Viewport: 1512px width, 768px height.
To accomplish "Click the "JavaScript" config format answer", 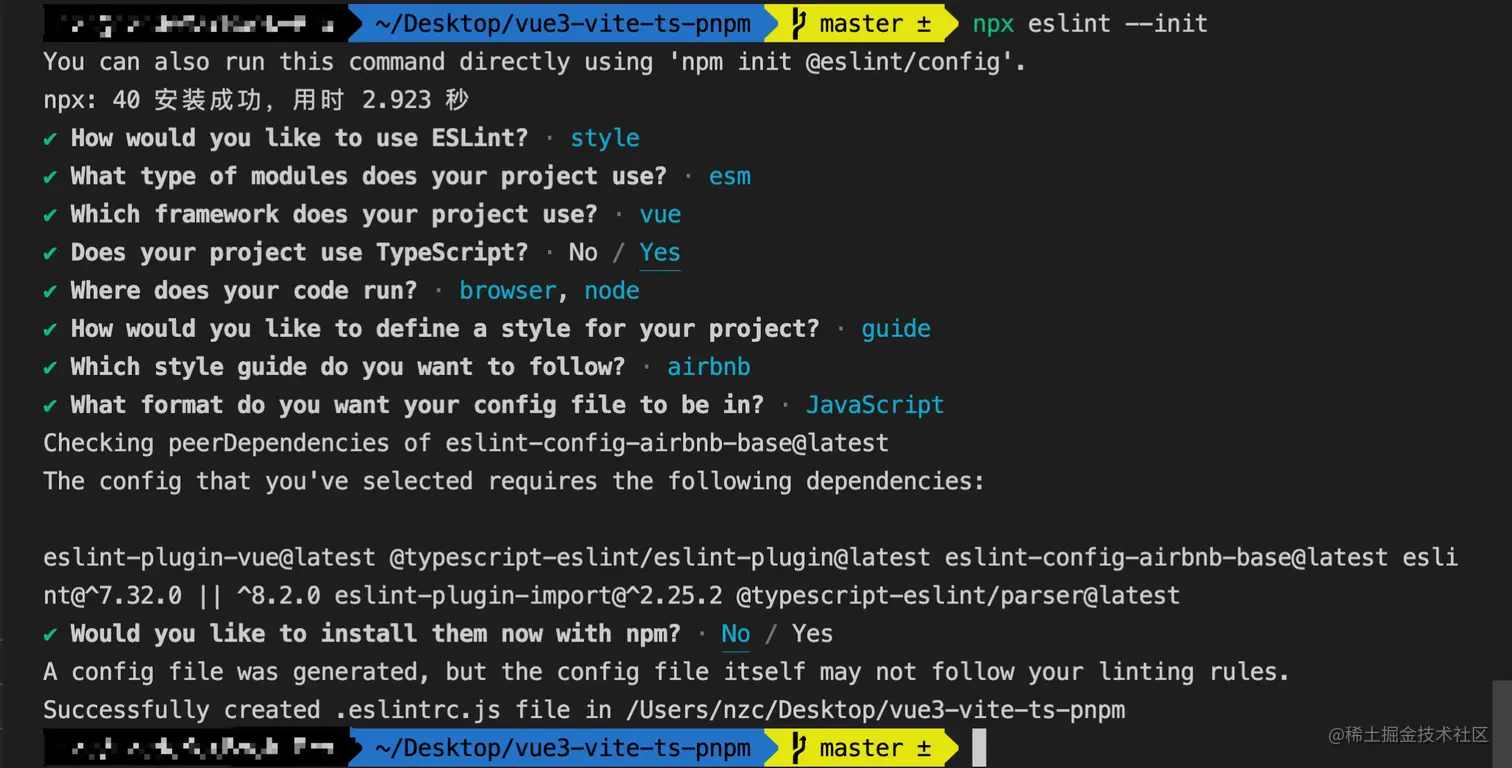I will tap(875, 404).
